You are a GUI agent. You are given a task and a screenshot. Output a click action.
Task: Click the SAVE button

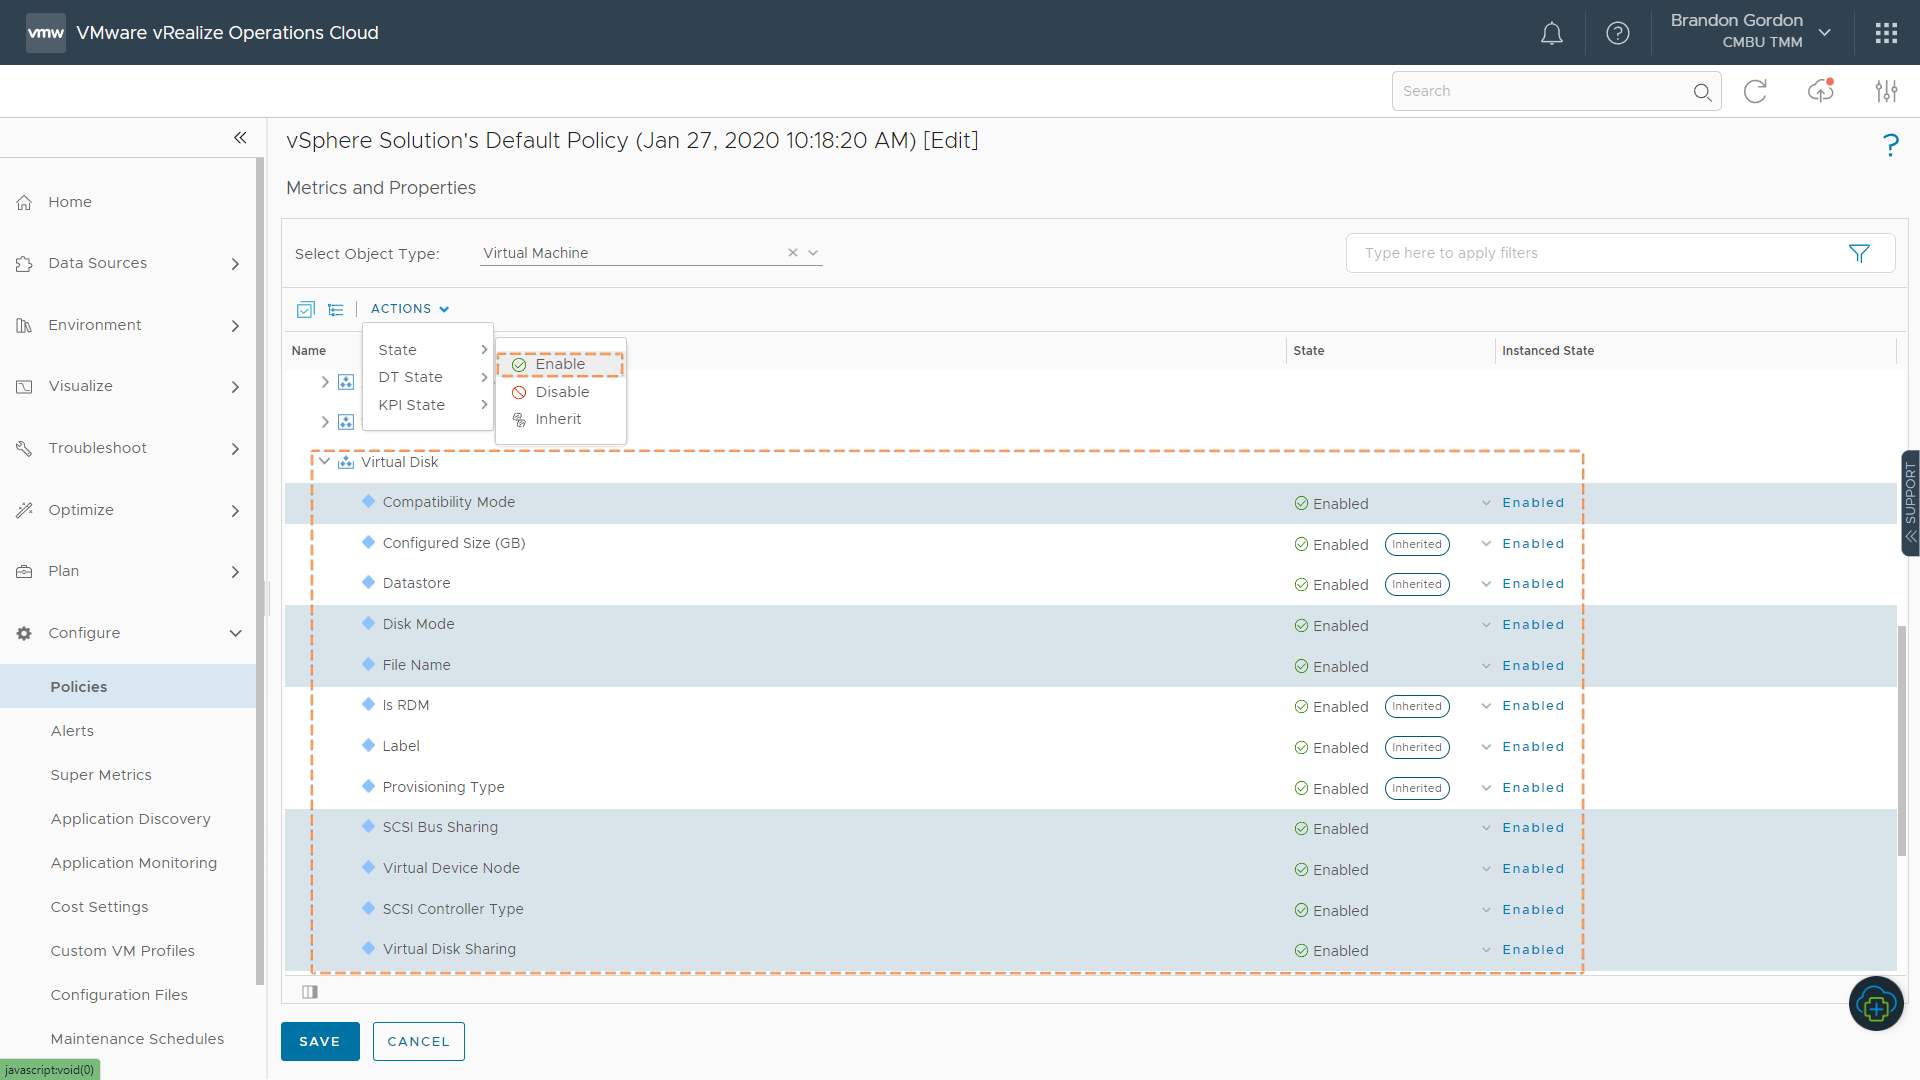point(320,1041)
